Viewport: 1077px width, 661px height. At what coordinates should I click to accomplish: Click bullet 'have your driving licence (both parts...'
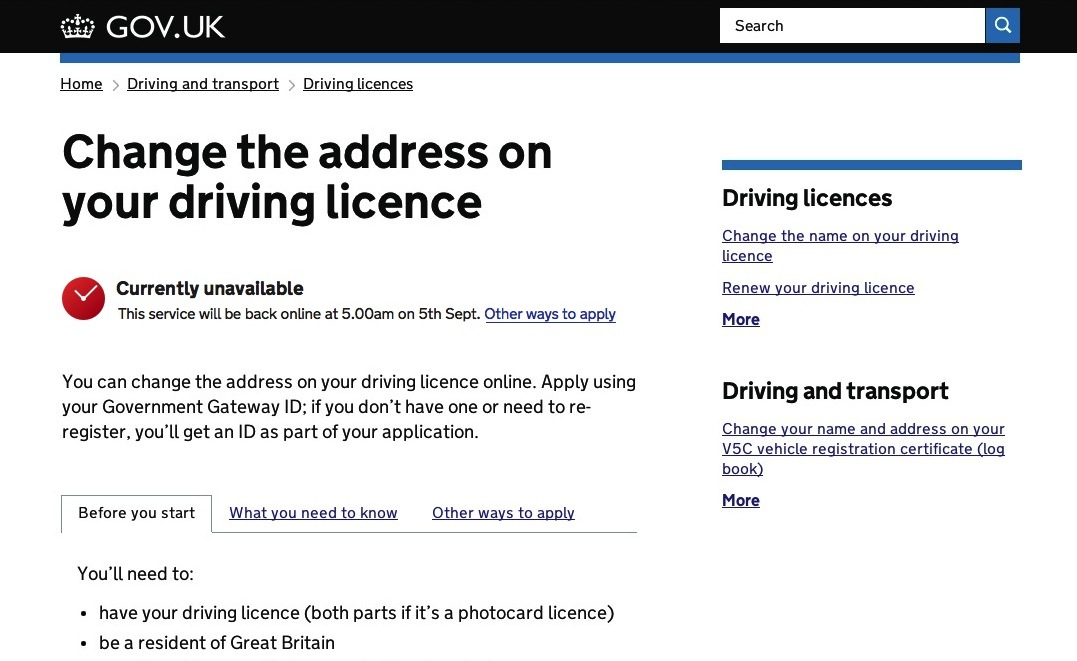pos(356,613)
